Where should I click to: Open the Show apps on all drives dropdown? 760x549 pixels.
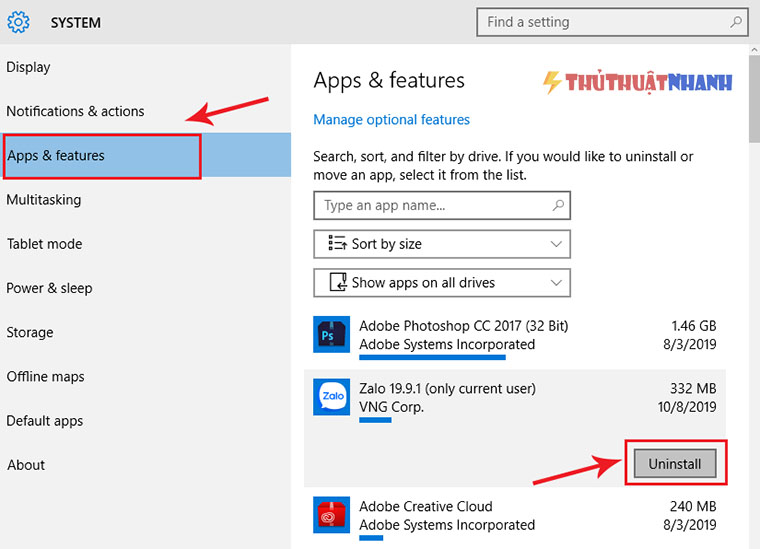click(442, 282)
